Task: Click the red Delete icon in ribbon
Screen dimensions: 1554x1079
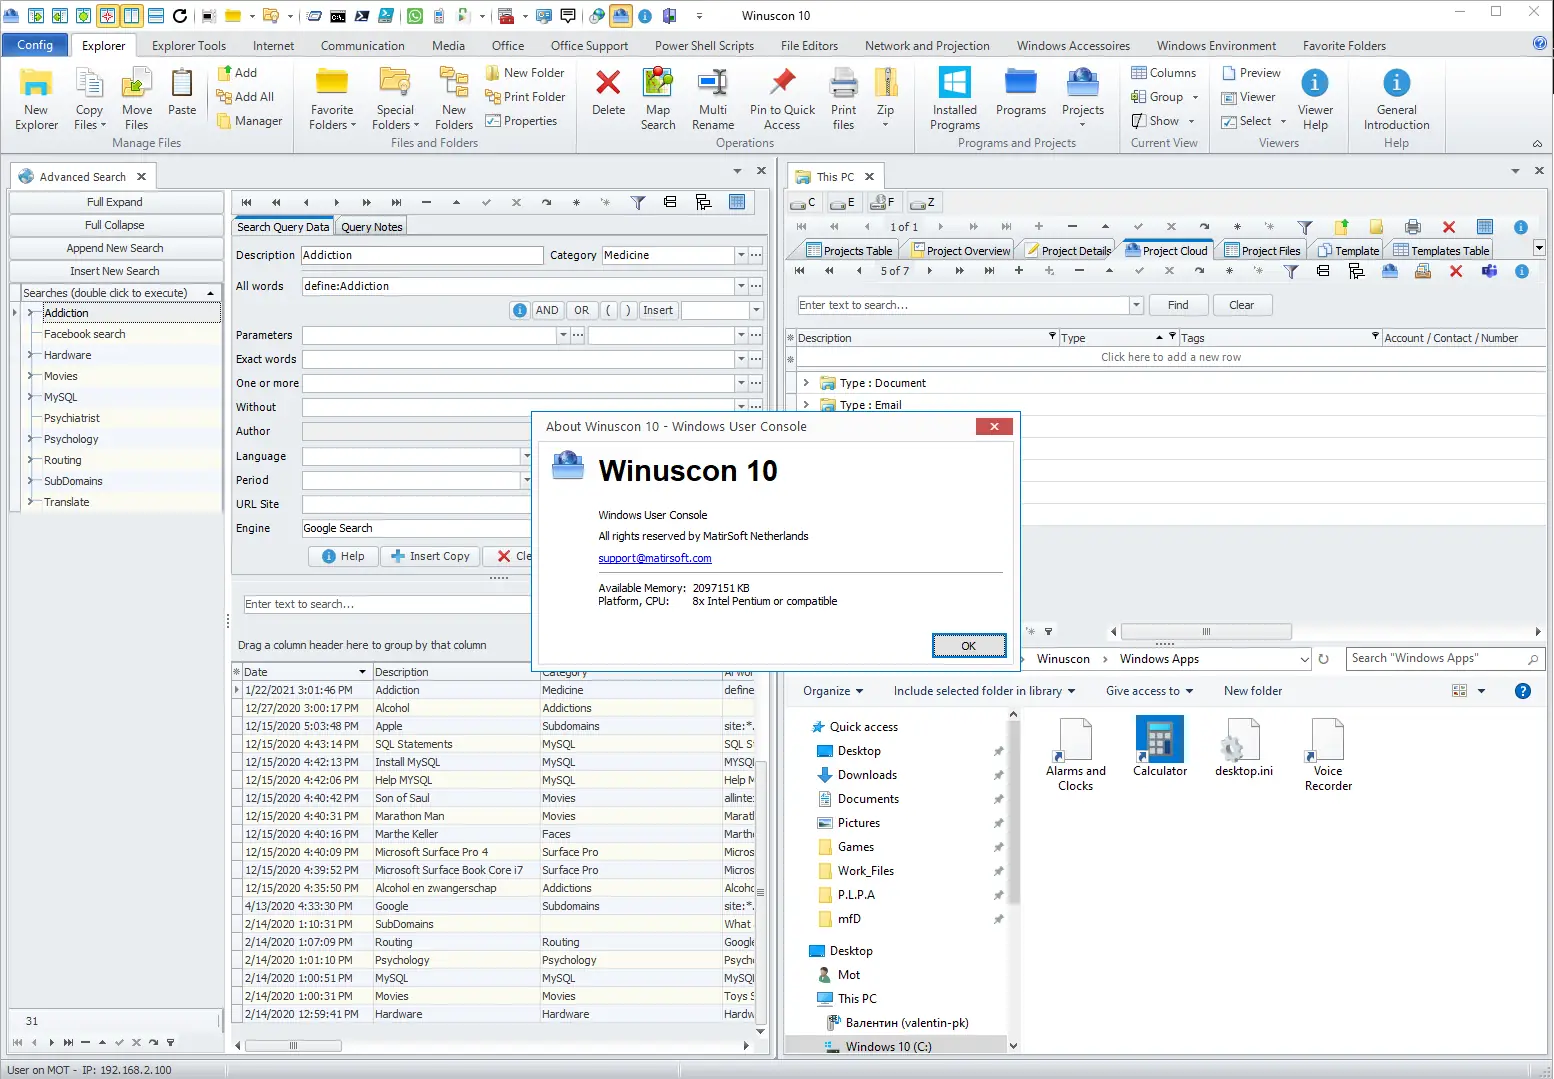Action: pos(608,92)
